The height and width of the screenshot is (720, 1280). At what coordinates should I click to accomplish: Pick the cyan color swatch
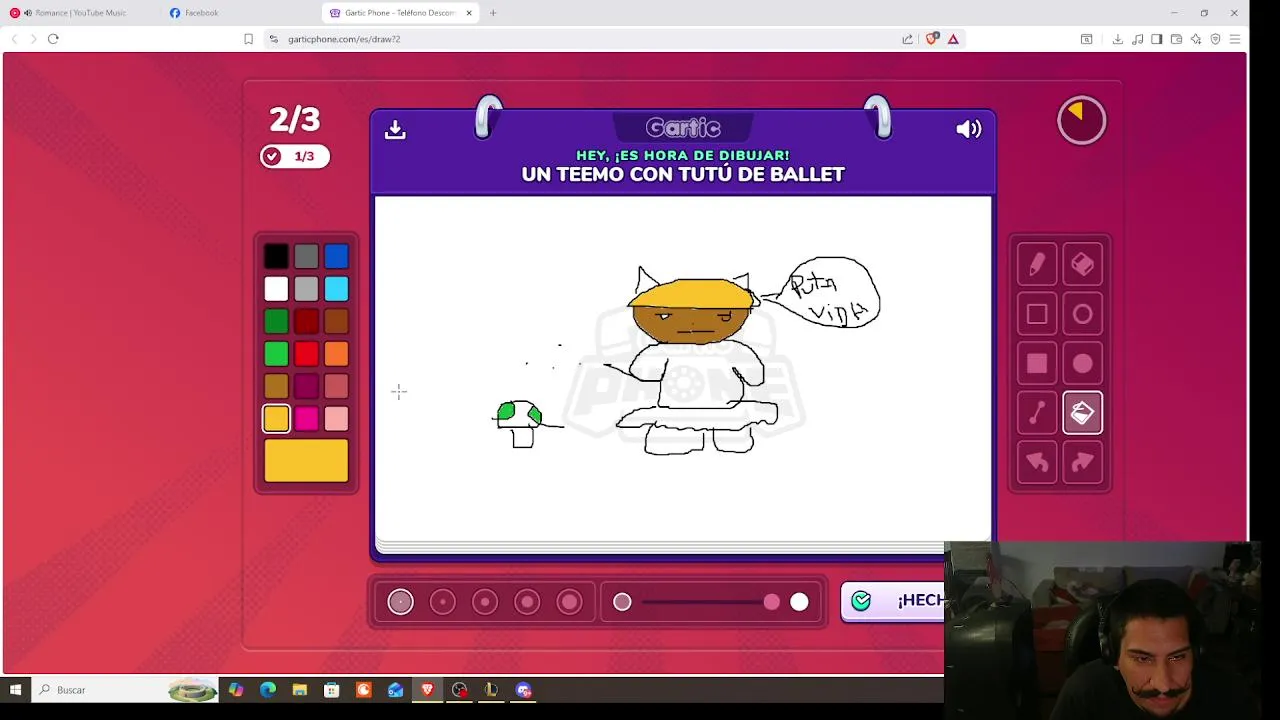coord(336,289)
